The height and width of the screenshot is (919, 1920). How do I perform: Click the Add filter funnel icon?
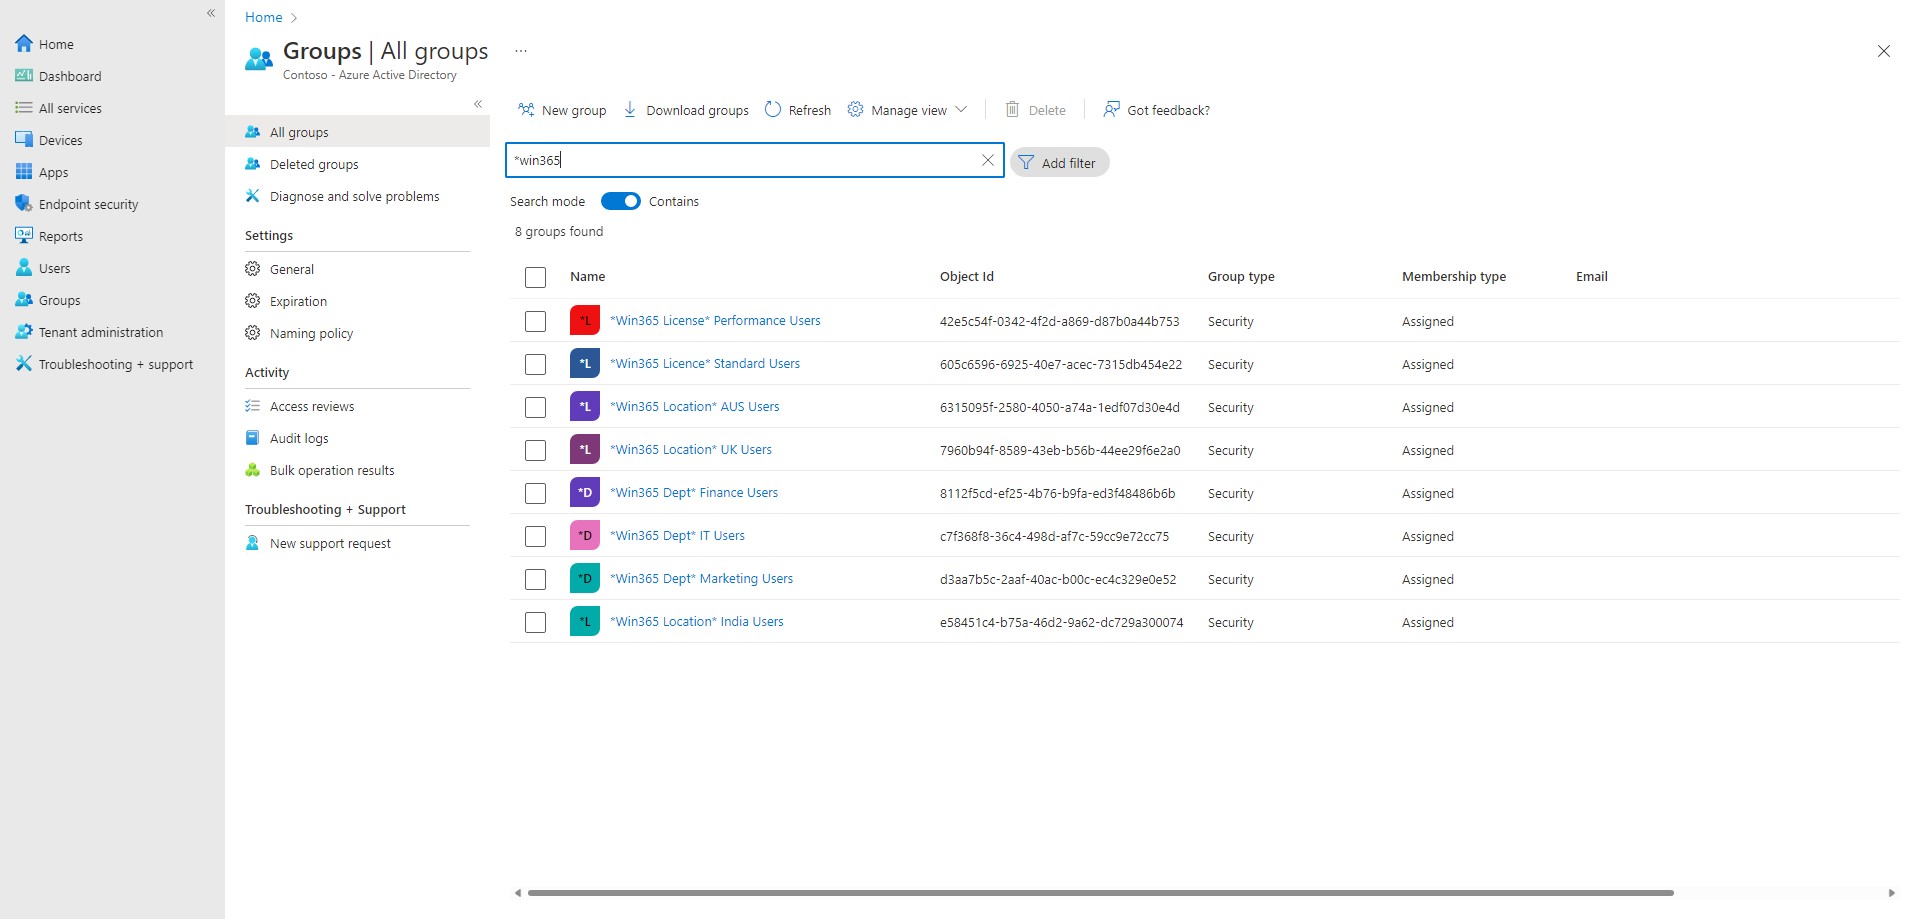[x=1026, y=162]
